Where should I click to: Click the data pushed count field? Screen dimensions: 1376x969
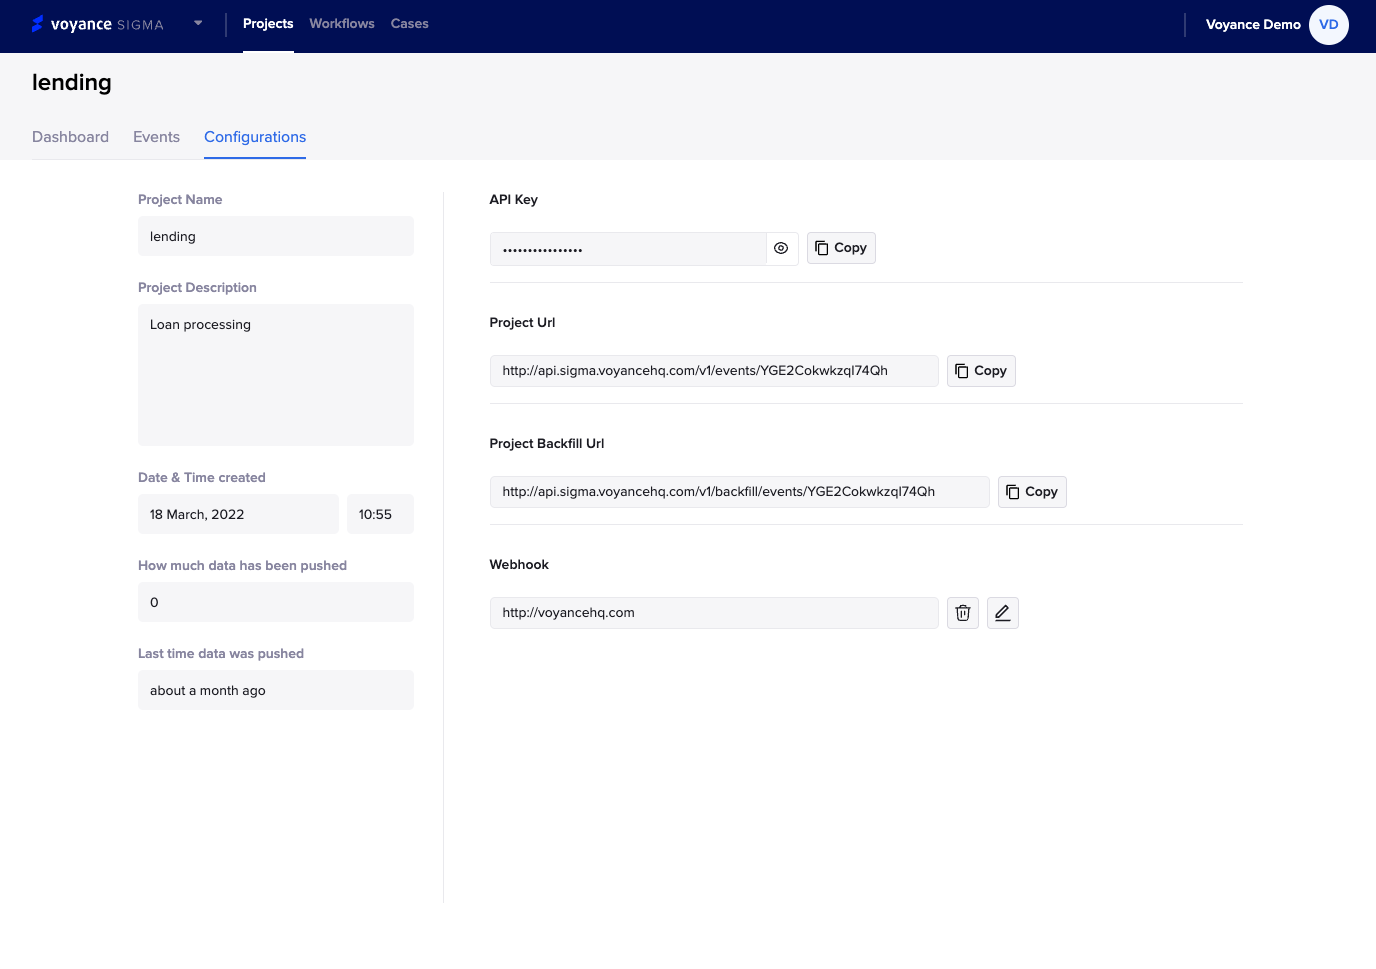click(276, 602)
